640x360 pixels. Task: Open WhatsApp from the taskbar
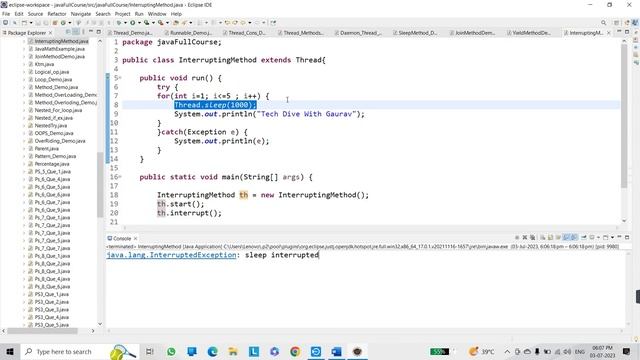[171, 351]
